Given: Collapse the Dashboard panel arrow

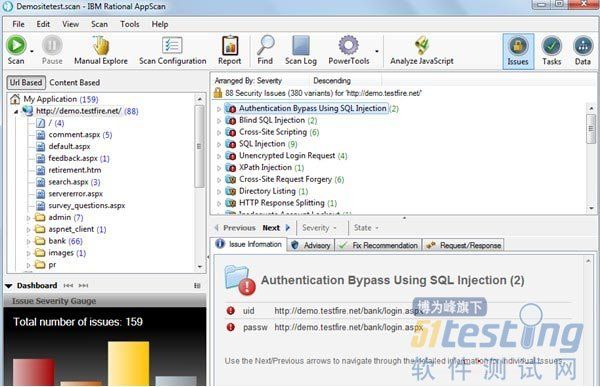Looking at the screenshot, I should 9,286.
